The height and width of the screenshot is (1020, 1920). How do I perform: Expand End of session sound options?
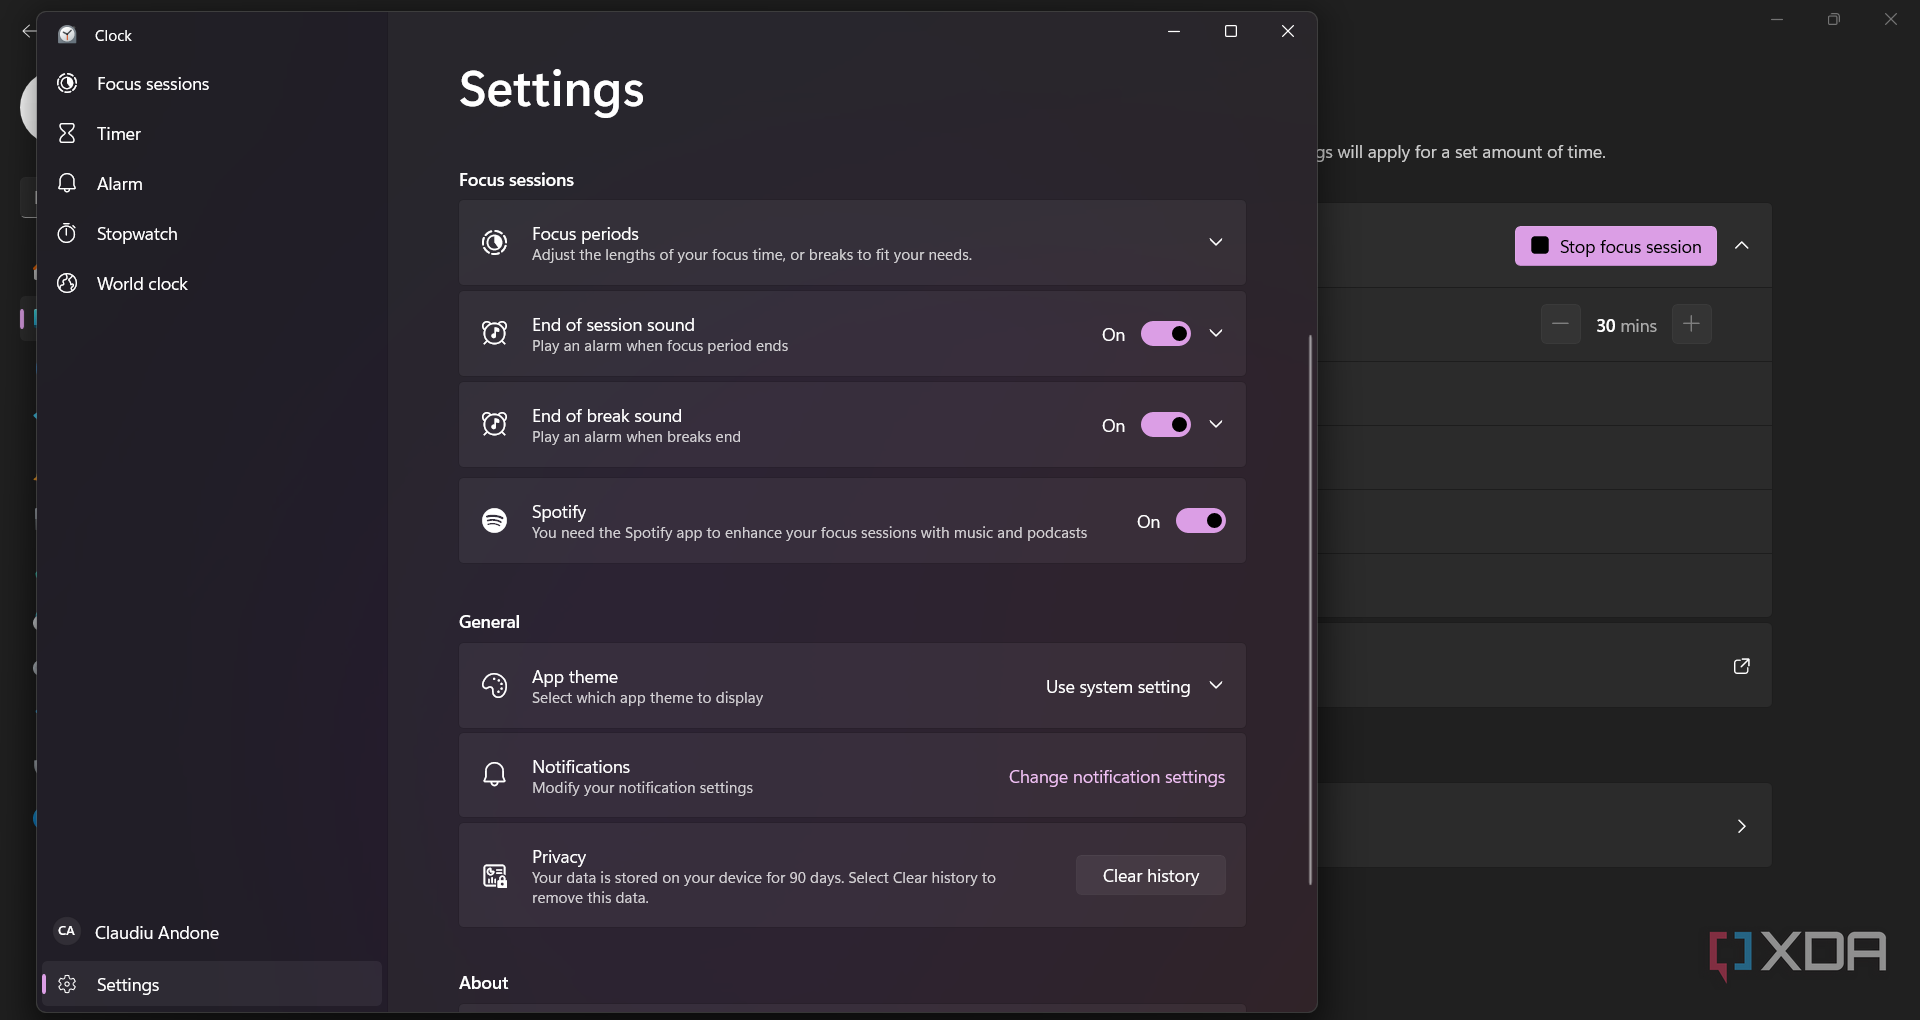(x=1216, y=333)
